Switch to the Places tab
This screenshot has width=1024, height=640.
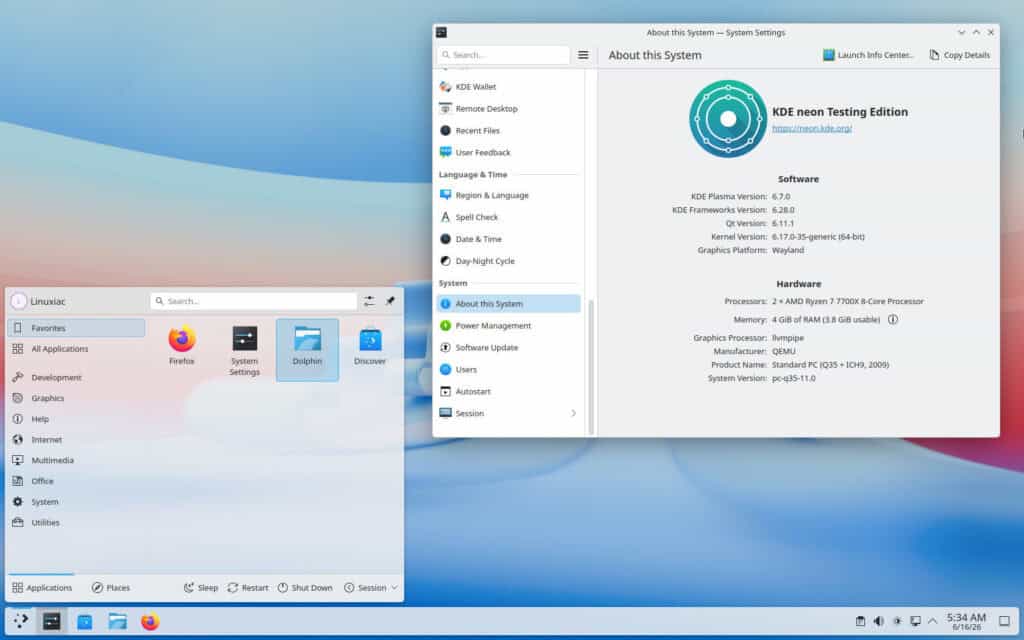[111, 588]
